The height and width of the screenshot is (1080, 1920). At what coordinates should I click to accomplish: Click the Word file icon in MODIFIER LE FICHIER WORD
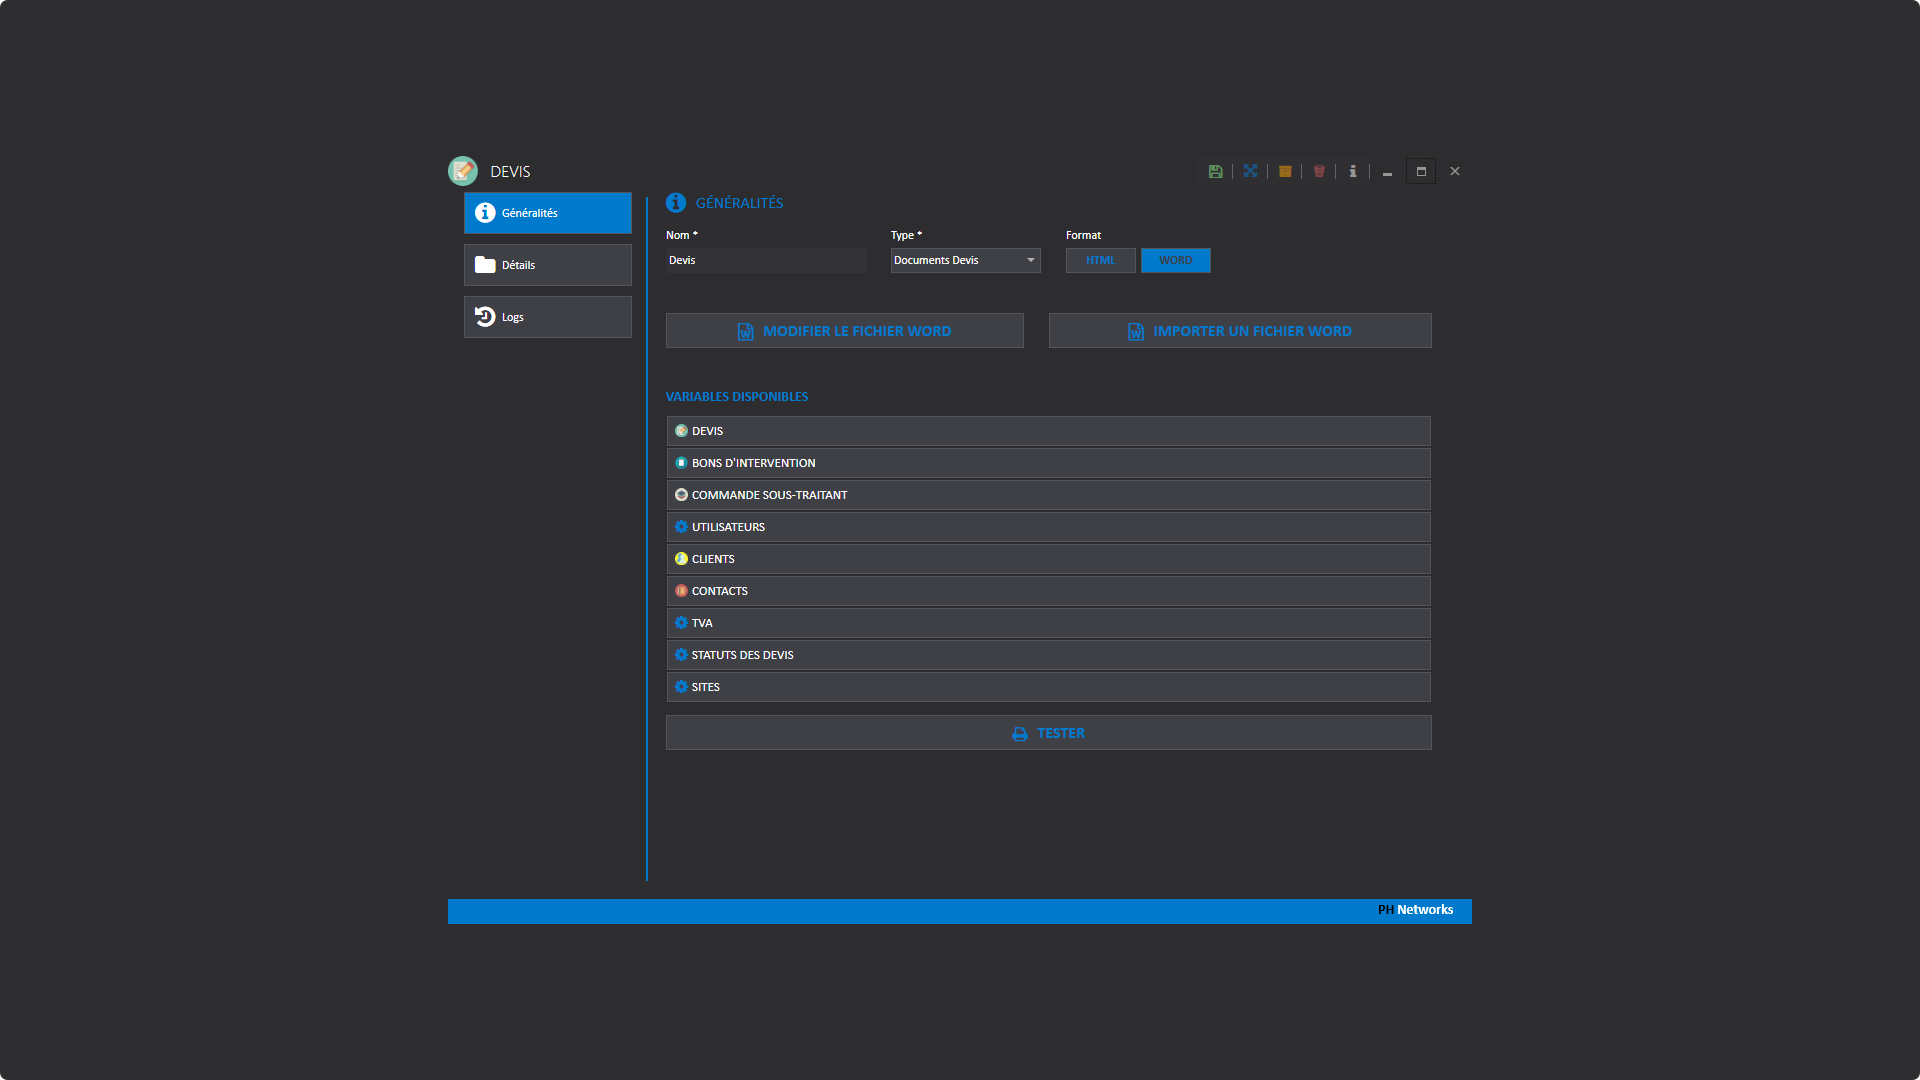pyautogui.click(x=746, y=331)
